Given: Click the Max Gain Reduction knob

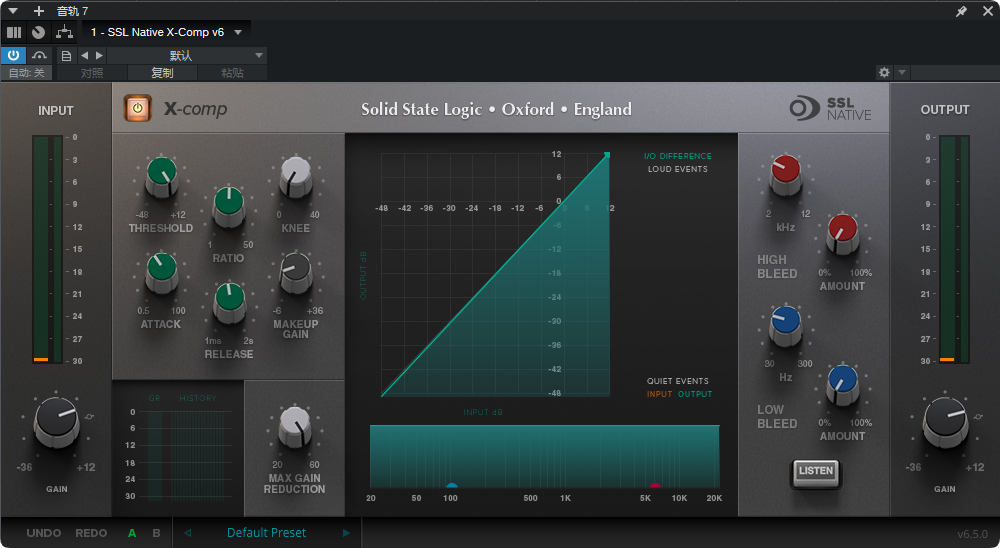Looking at the screenshot, I should tap(295, 427).
